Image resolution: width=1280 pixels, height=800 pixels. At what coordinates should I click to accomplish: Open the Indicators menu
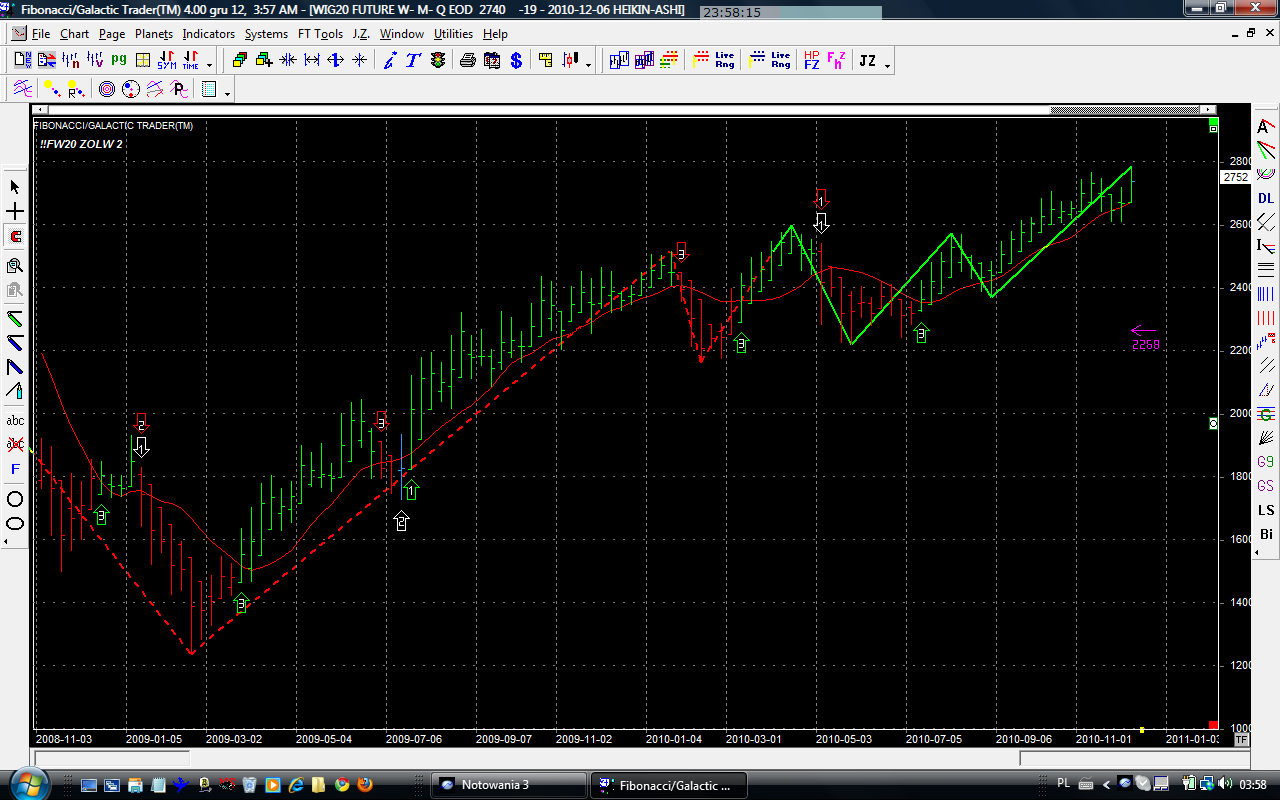(208, 34)
